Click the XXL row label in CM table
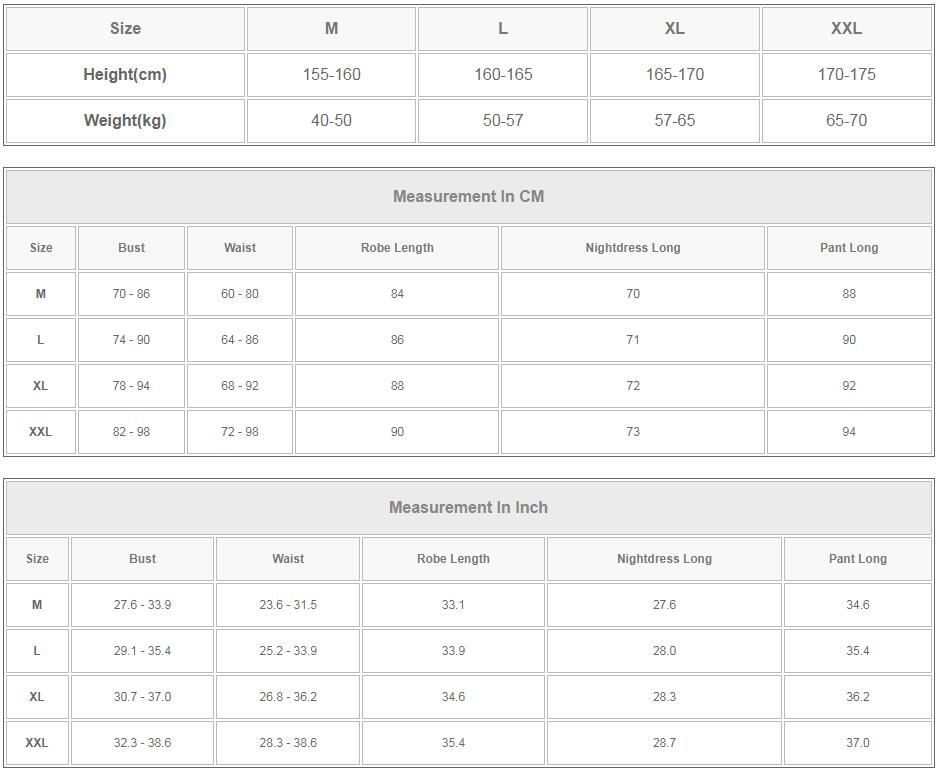This screenshot has height=774, width=937. [x=41, y=432]
